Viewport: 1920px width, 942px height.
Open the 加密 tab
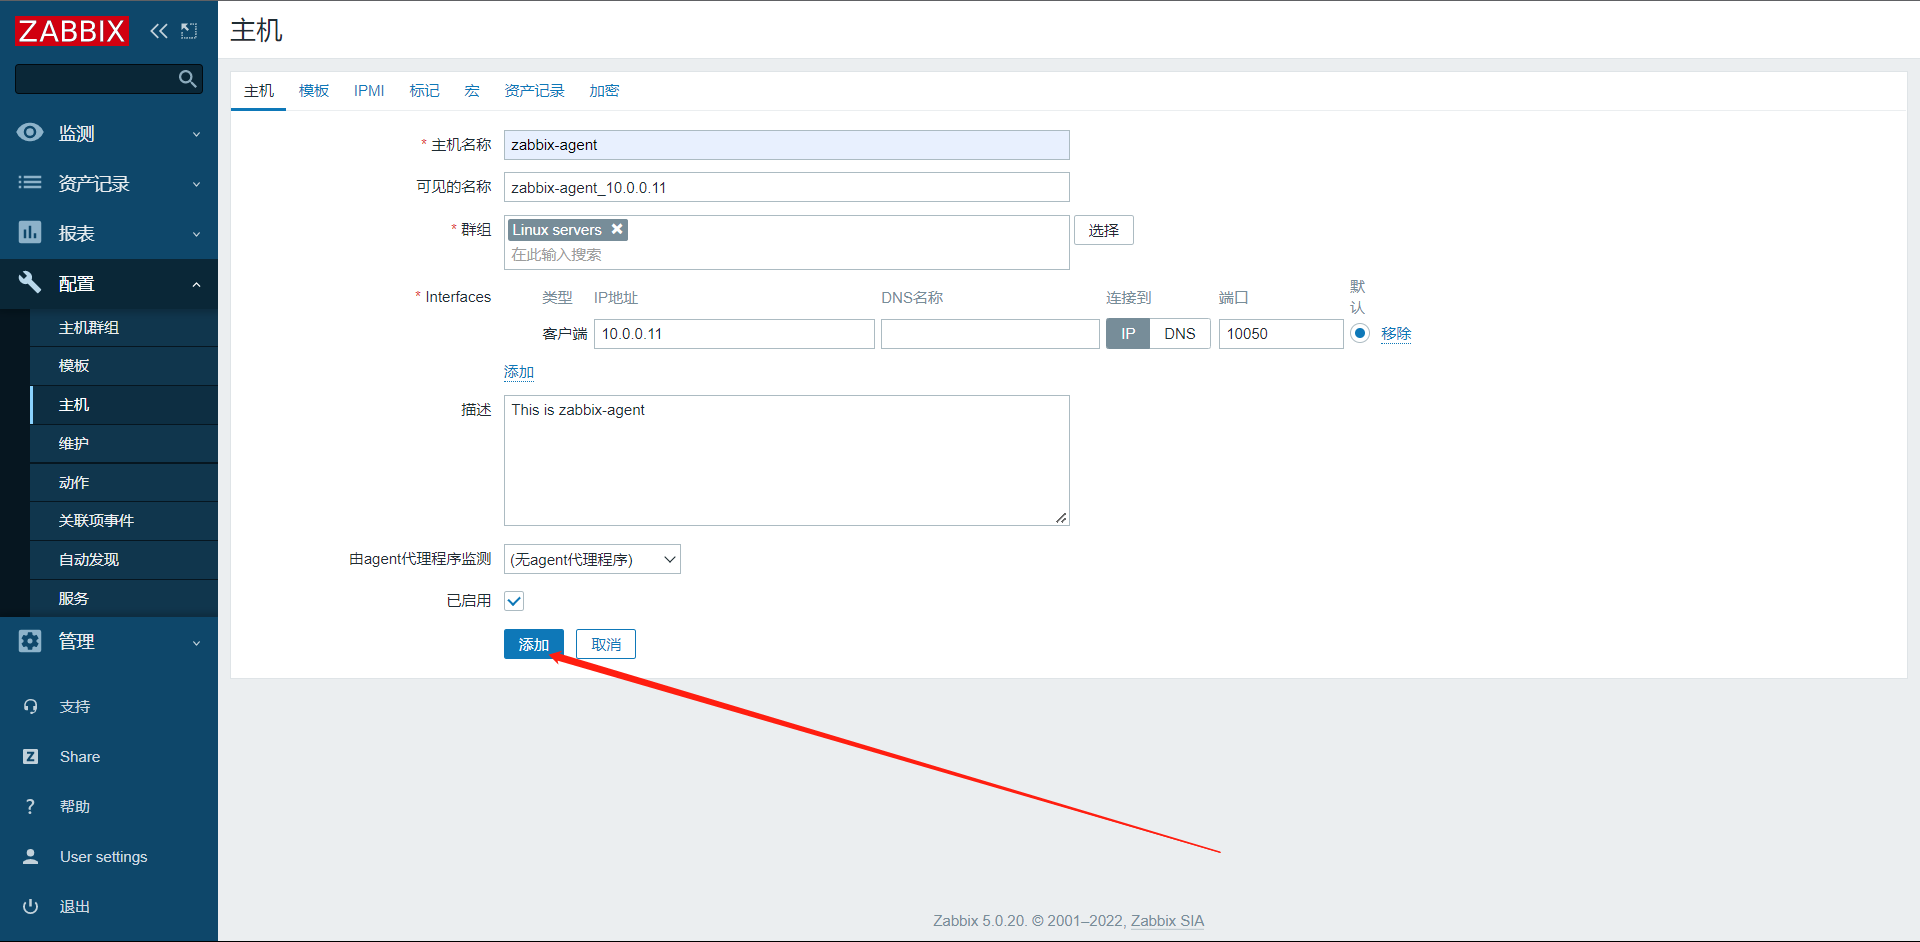click(x=604, y=90)
